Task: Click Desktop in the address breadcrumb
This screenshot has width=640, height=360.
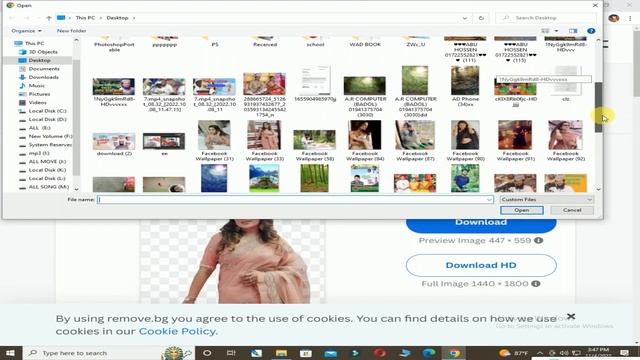Action: point(117,18)
